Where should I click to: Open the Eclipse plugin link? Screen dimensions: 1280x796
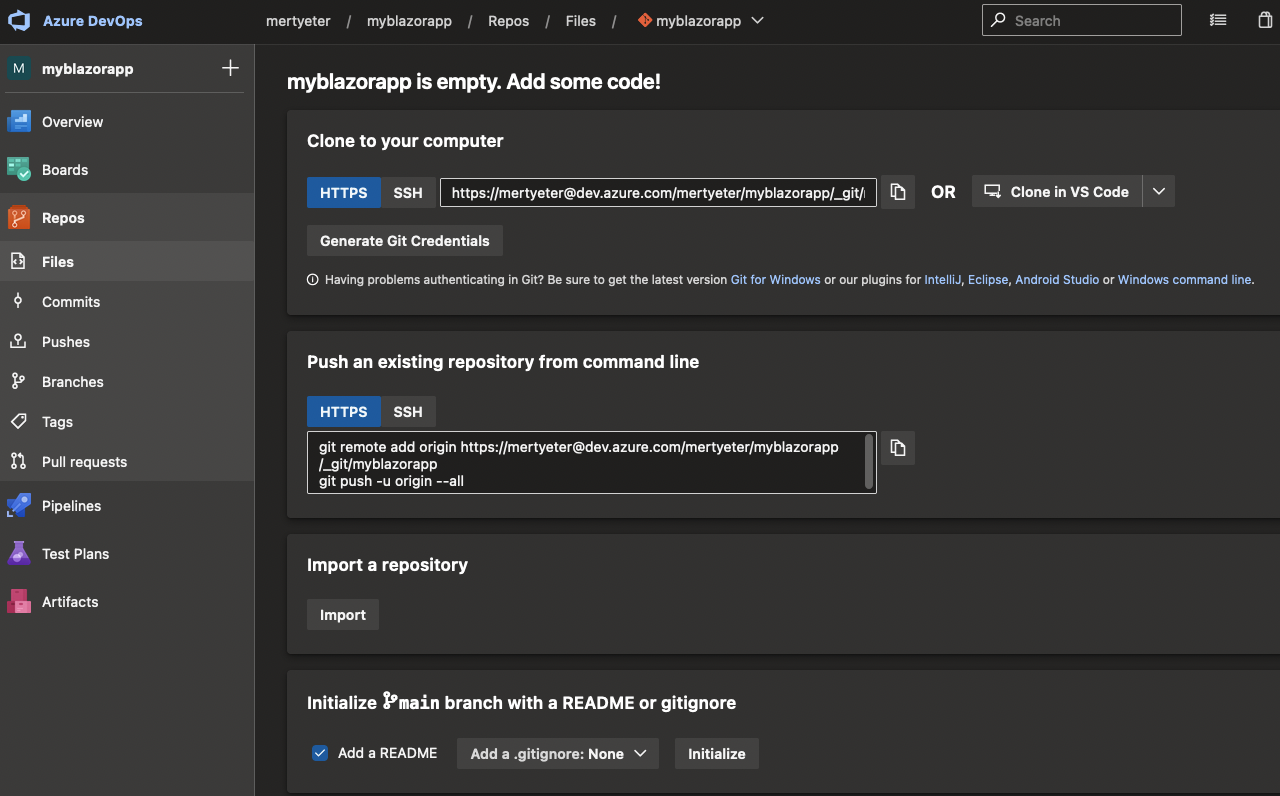click(988, 280)
